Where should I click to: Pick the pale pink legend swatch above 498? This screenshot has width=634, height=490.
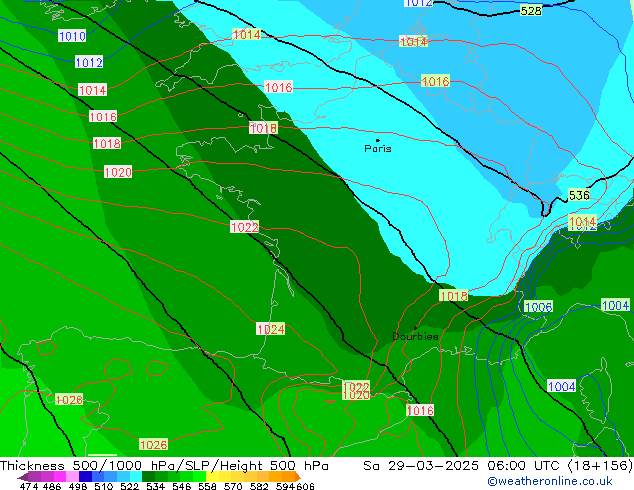pos(72,477)
